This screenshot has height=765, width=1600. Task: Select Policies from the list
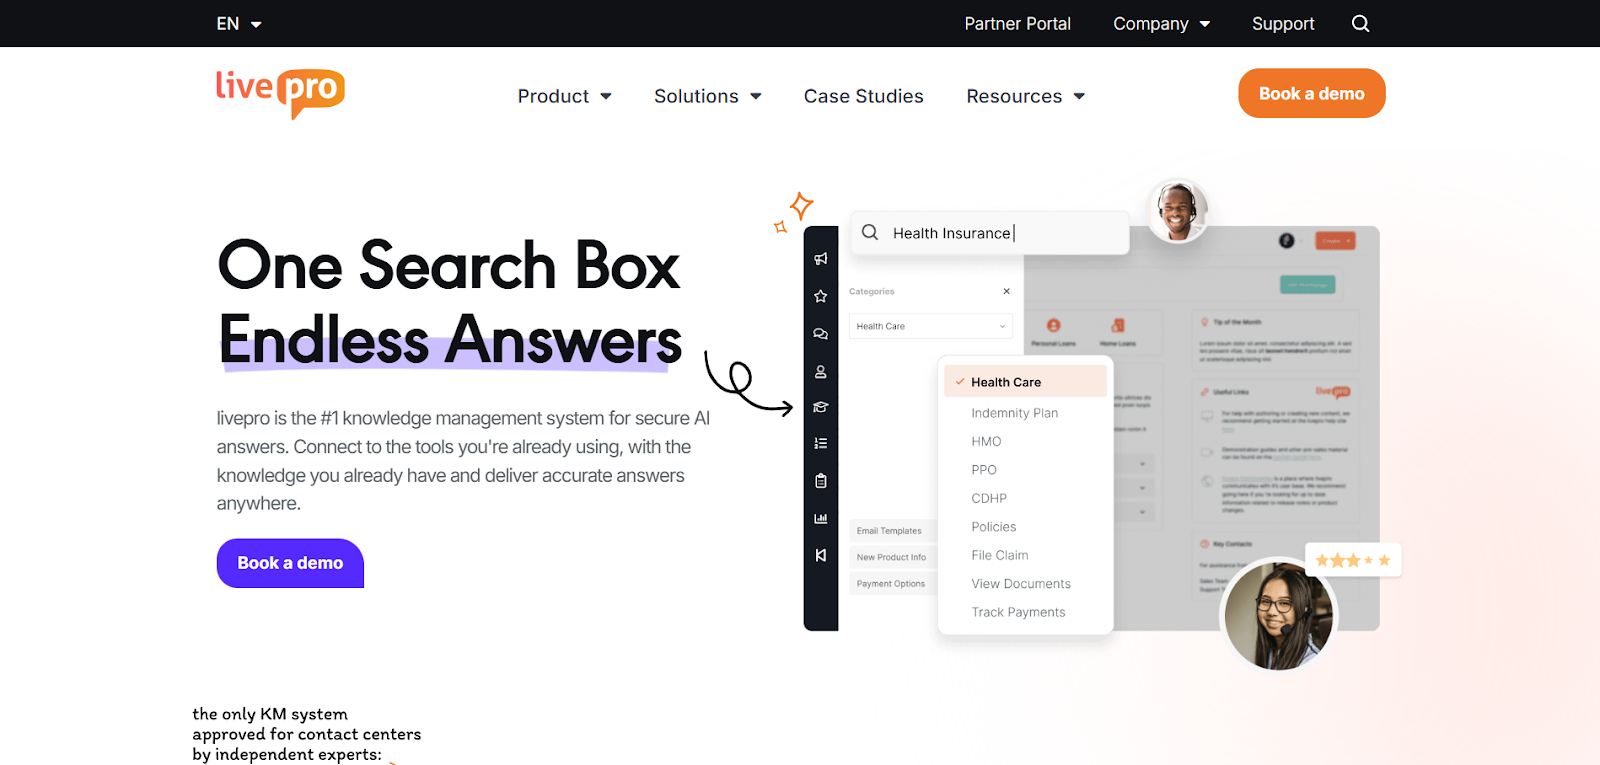point(994,527)
